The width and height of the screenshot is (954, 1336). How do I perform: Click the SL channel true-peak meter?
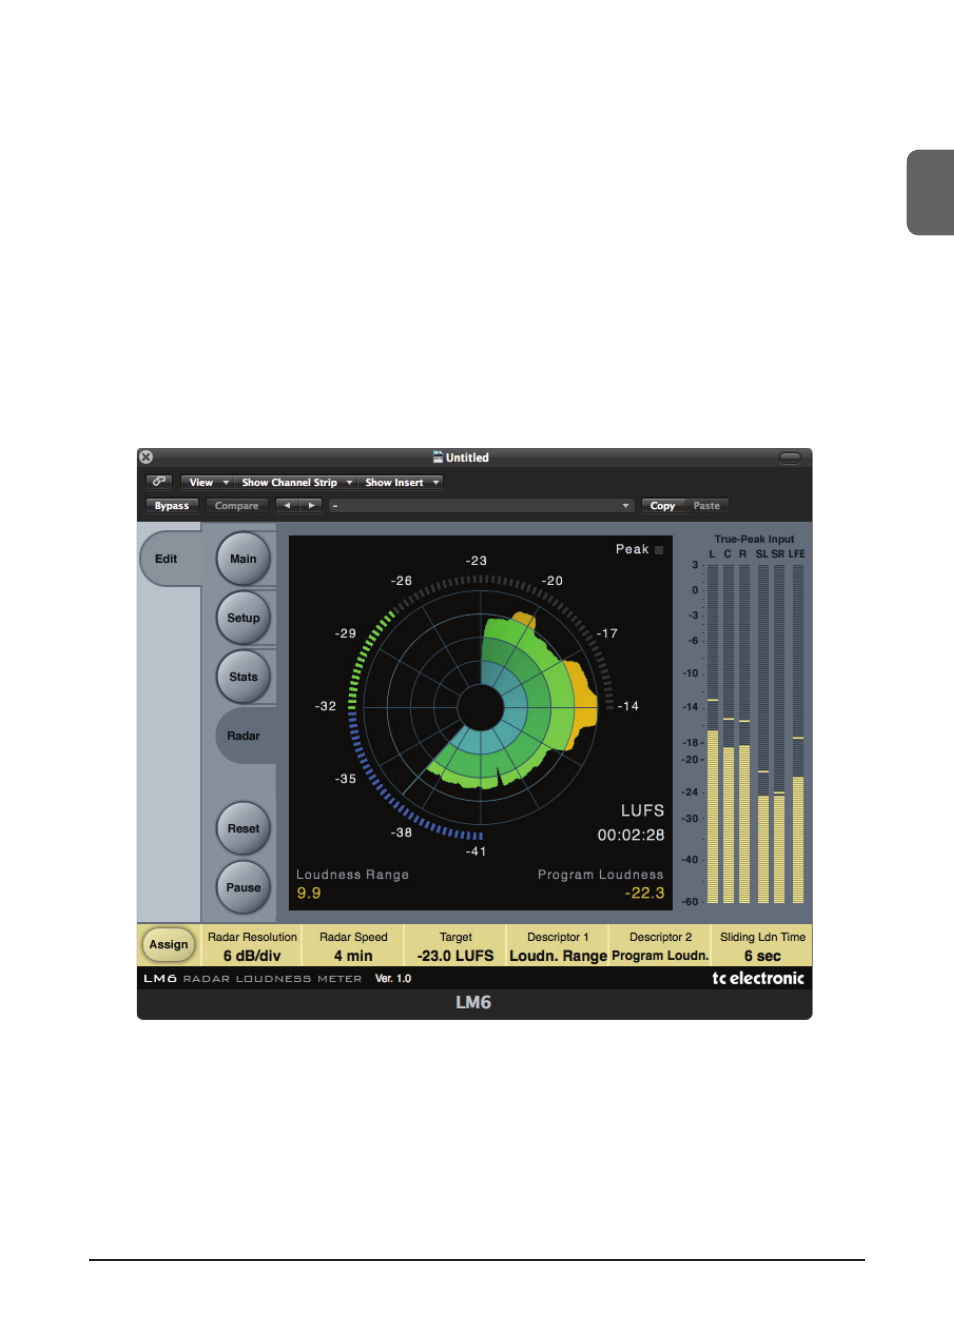click(763, 734)
